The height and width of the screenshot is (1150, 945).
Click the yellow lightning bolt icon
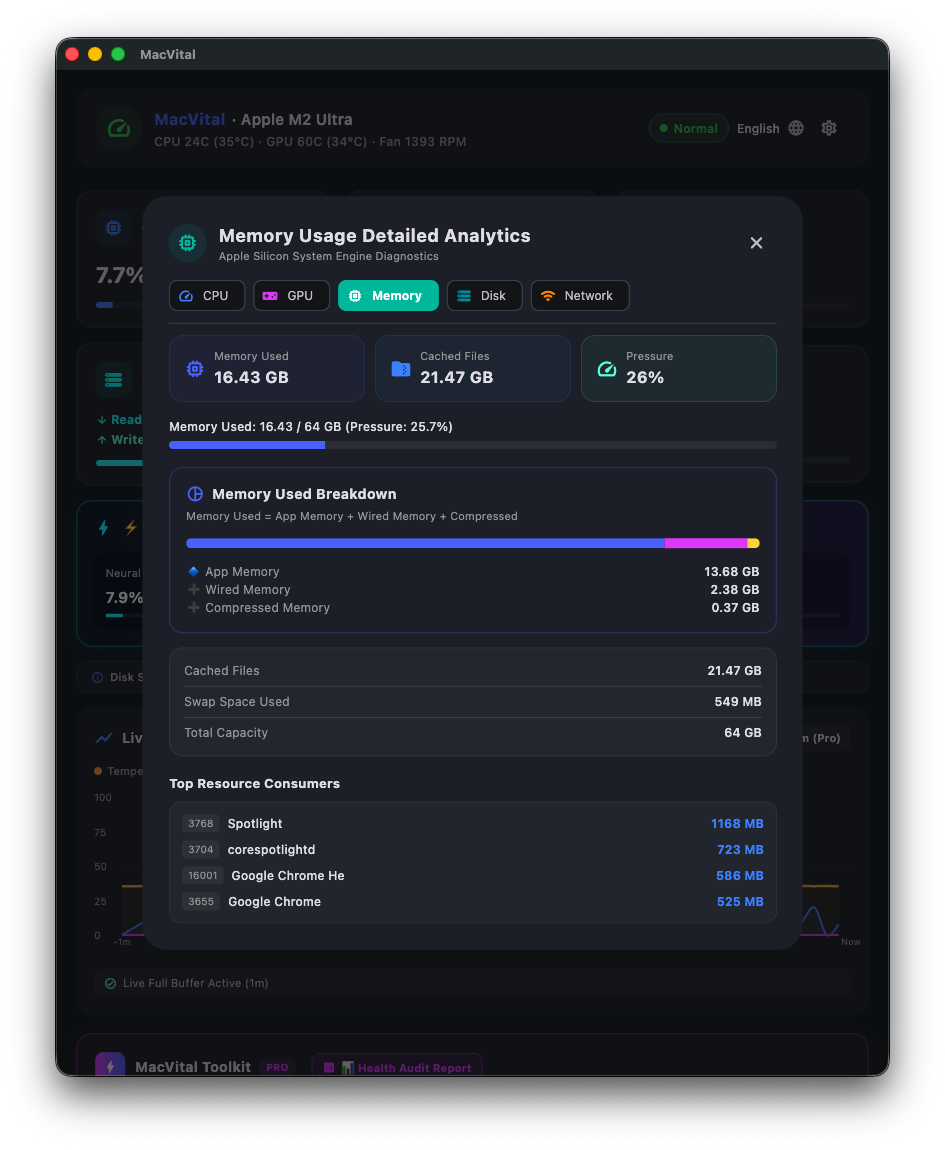pyautogui.click(x=131, y=527)
